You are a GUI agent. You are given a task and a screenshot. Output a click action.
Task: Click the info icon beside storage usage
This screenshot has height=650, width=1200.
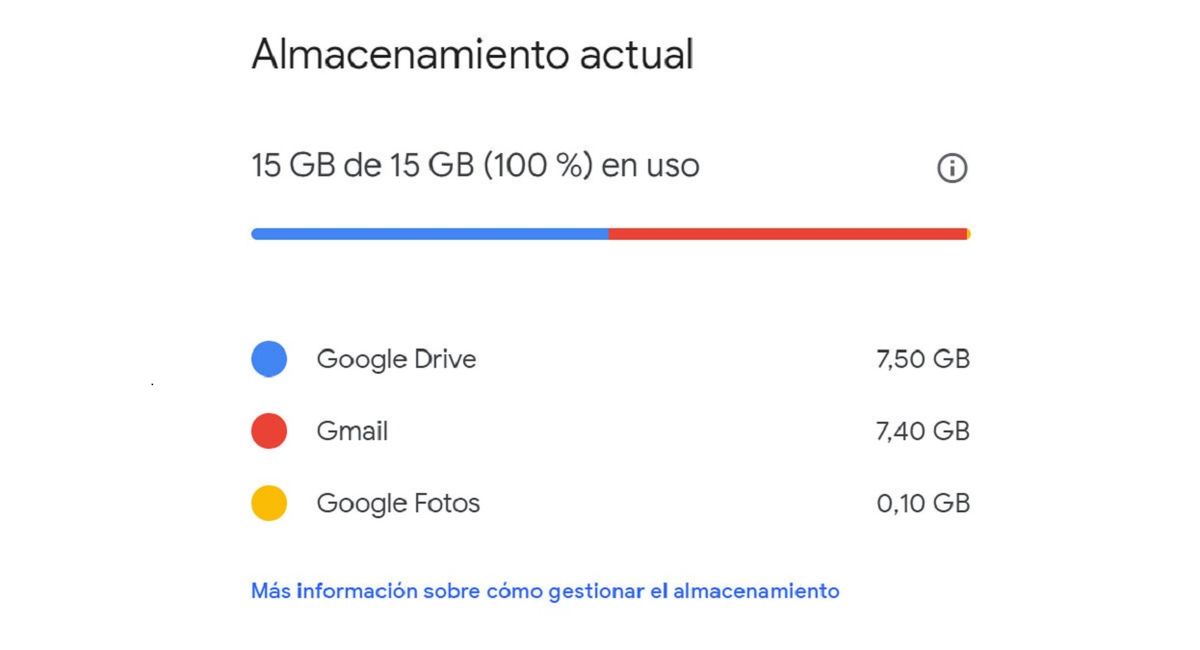tap(952, 168)
